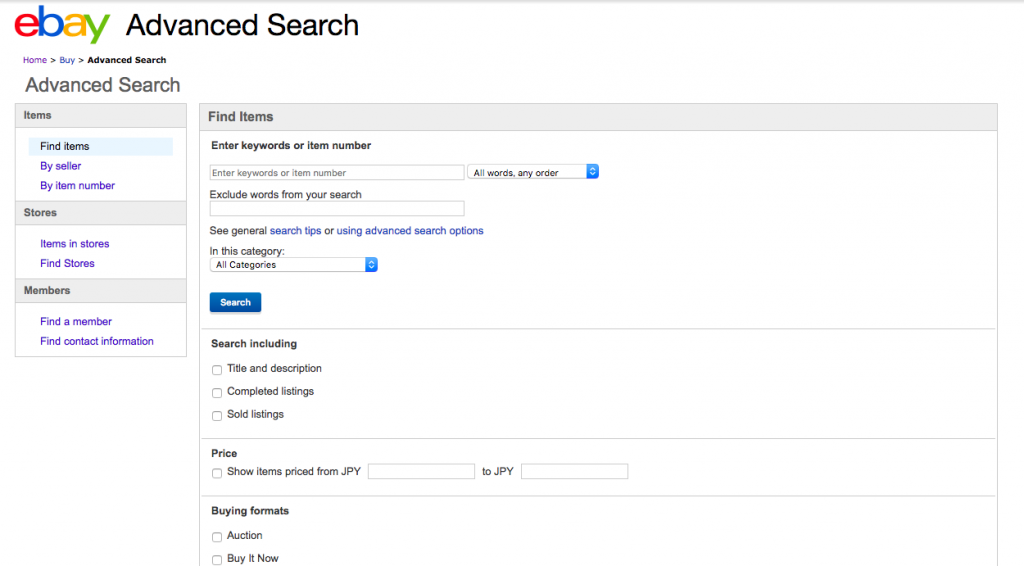This screenshot has height=566, width=1024.
Task: Tick the Sold listings checkbox
Action: coord(217,415)
